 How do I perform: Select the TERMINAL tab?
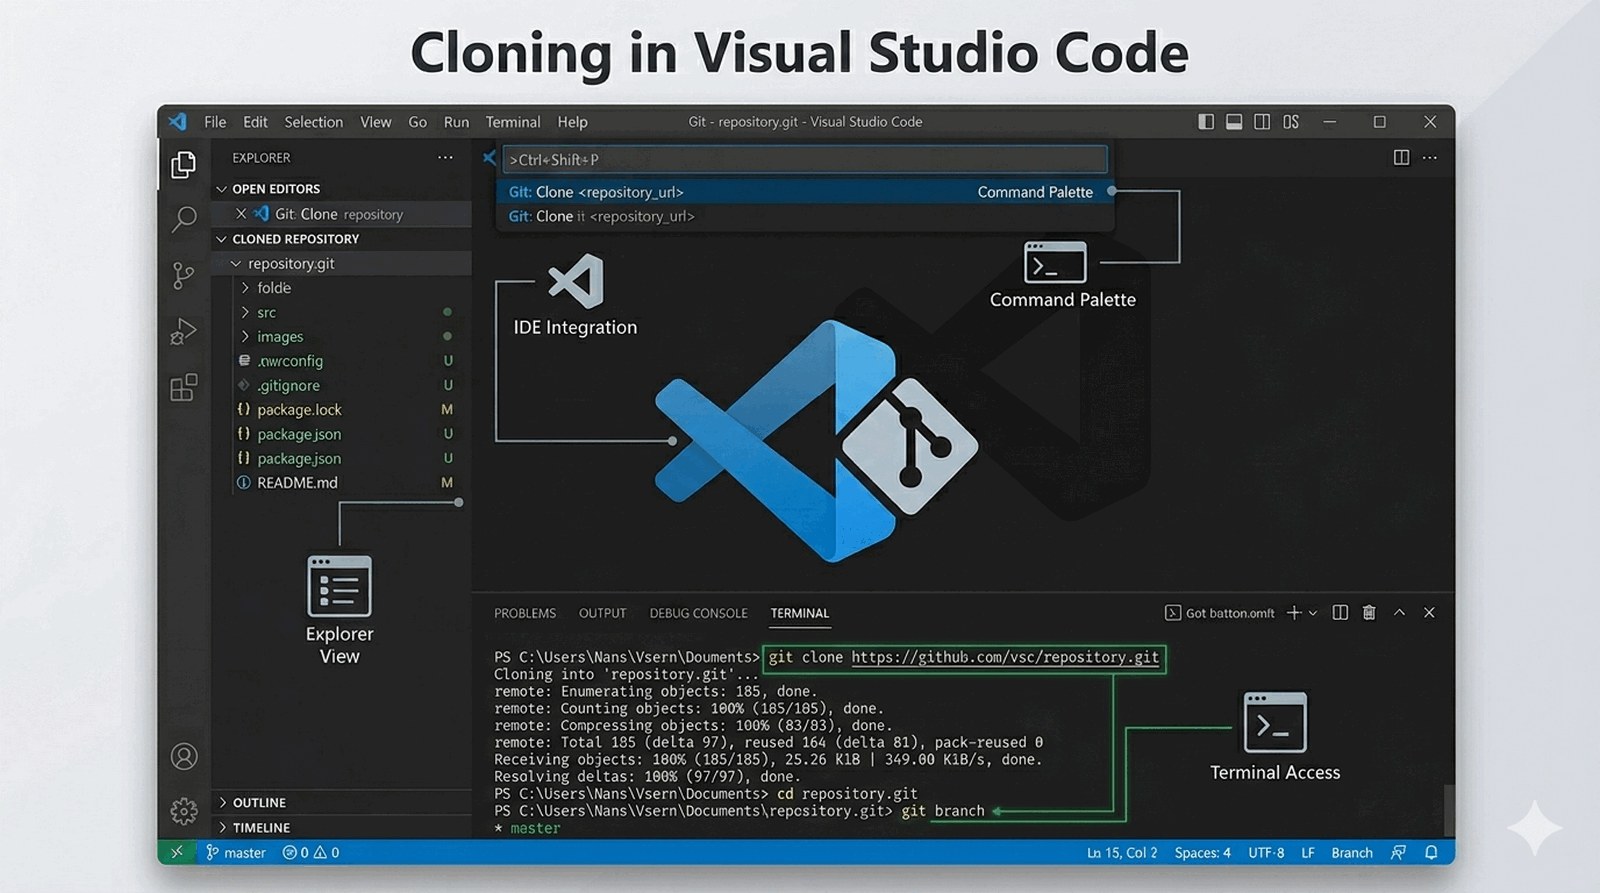point(799,613)
